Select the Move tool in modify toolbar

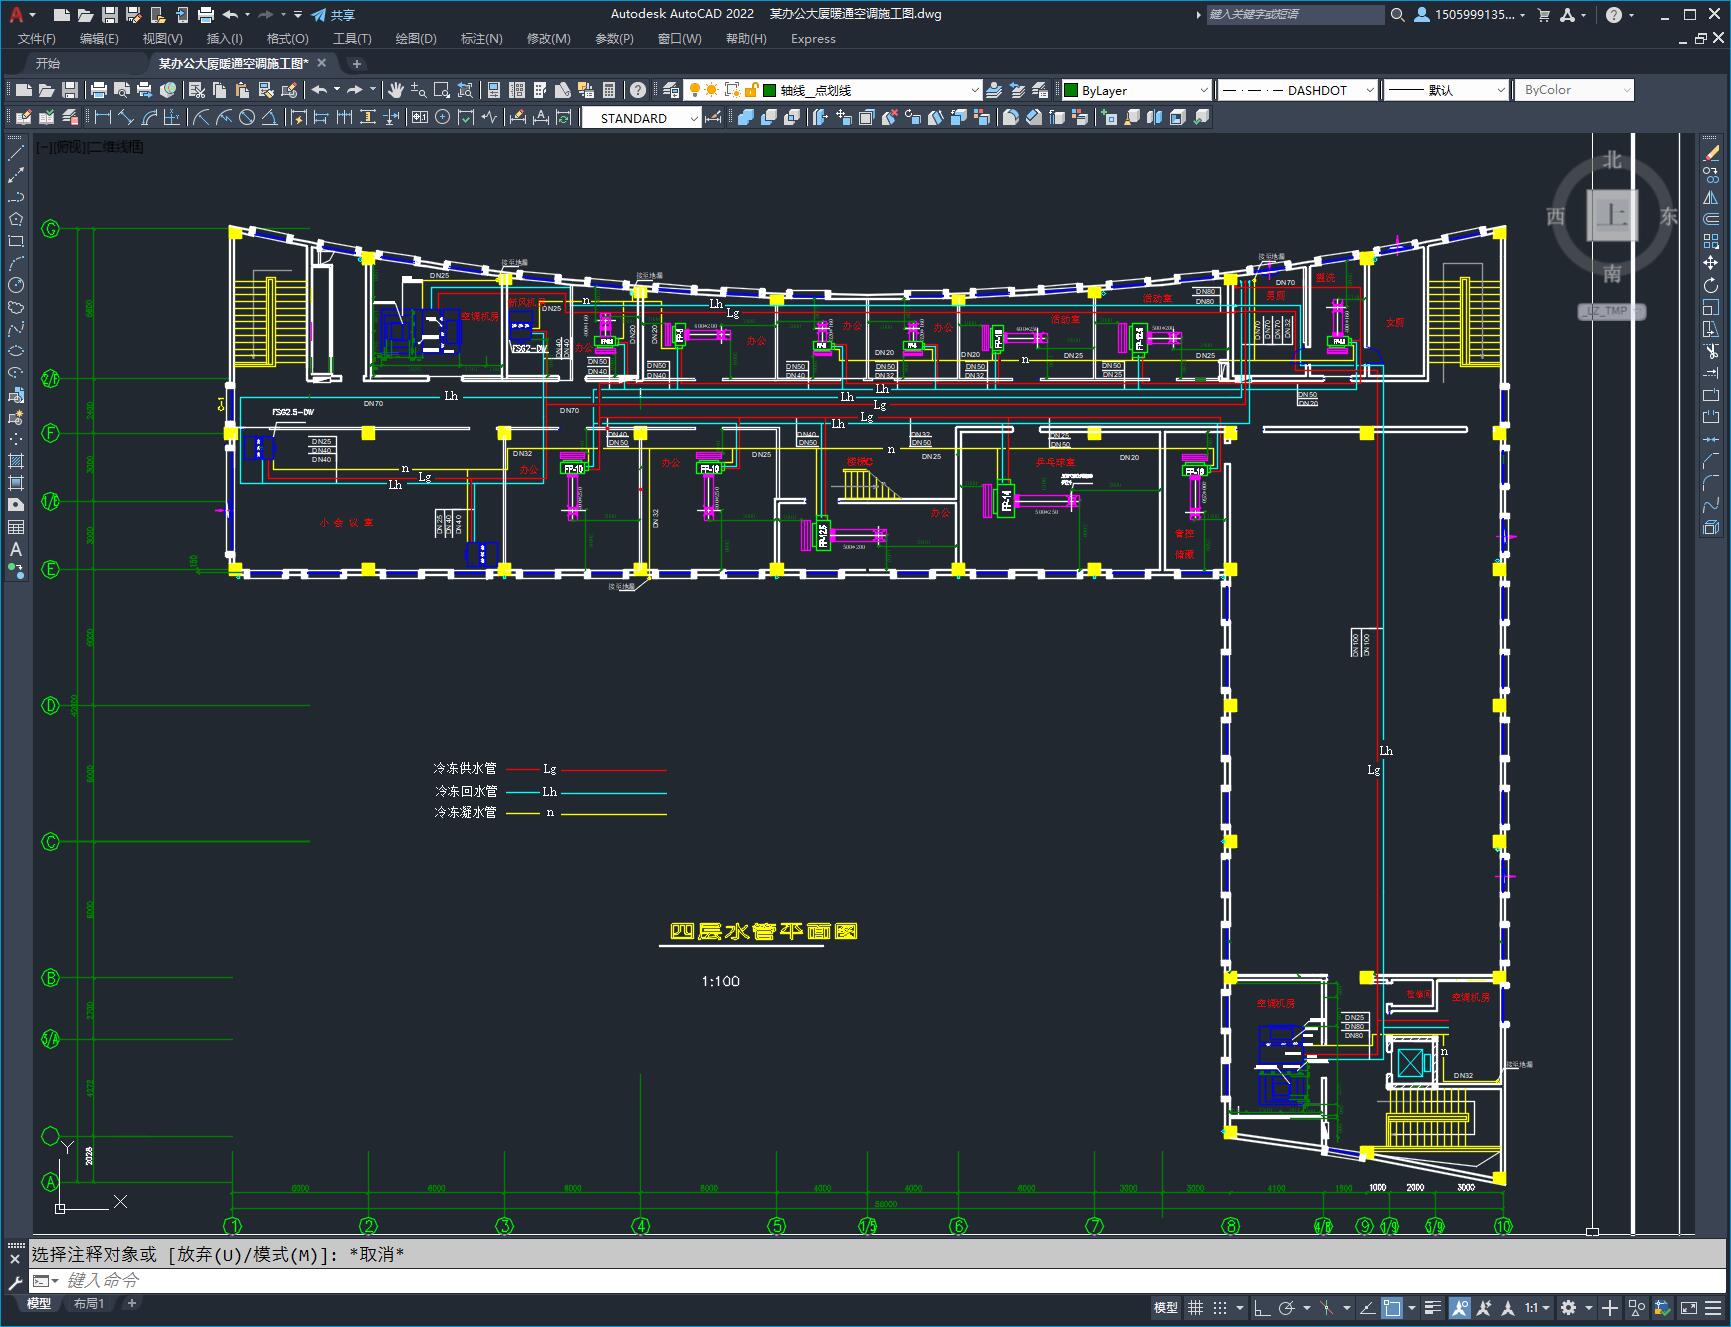click(1711, 262)
